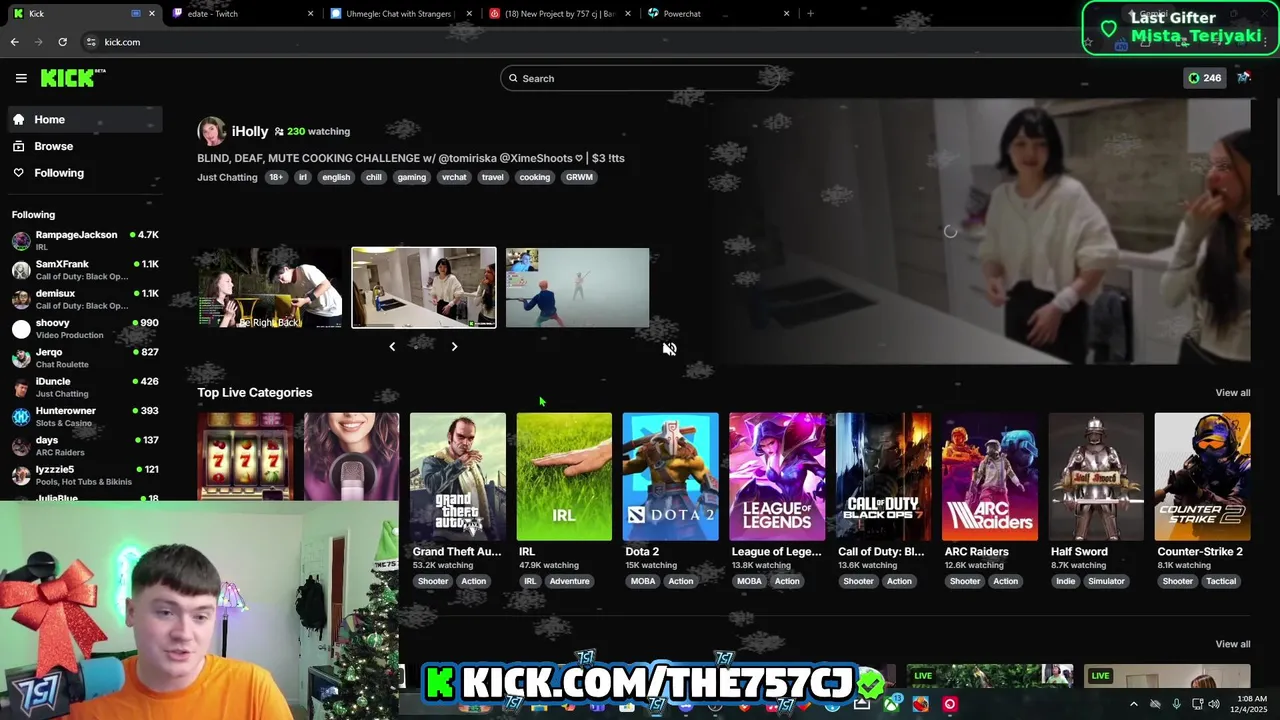The image size is (1280, 720).
Task: Switch to the edate - Twitch tab
Action: pyautogui.click(x=242, y=14)
